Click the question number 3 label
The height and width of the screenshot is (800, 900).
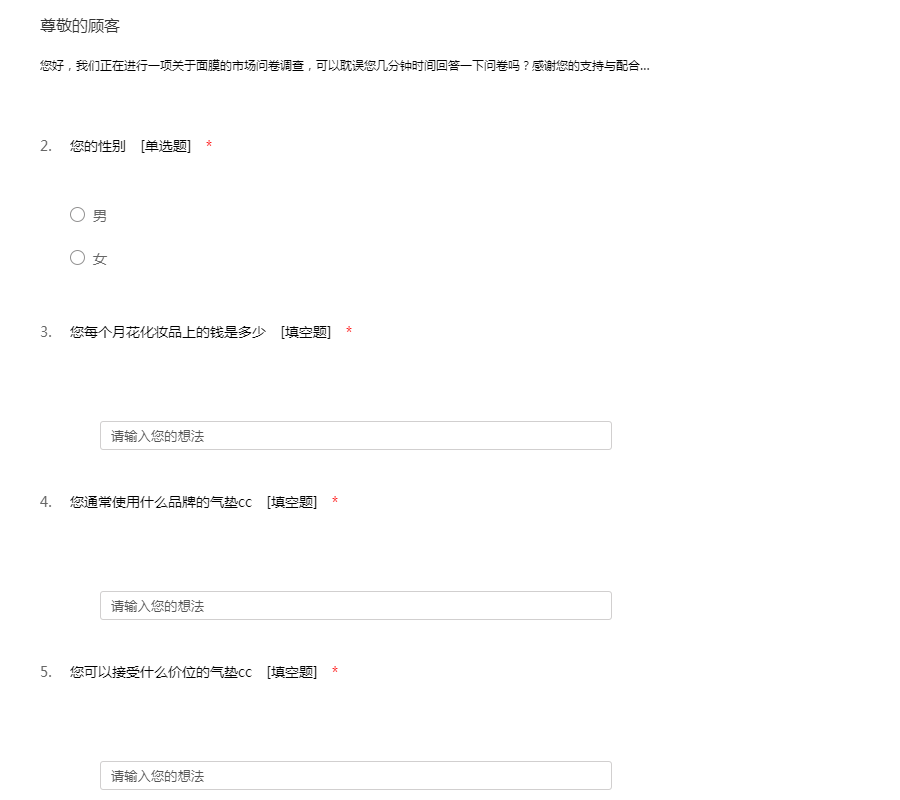point(46,332)
